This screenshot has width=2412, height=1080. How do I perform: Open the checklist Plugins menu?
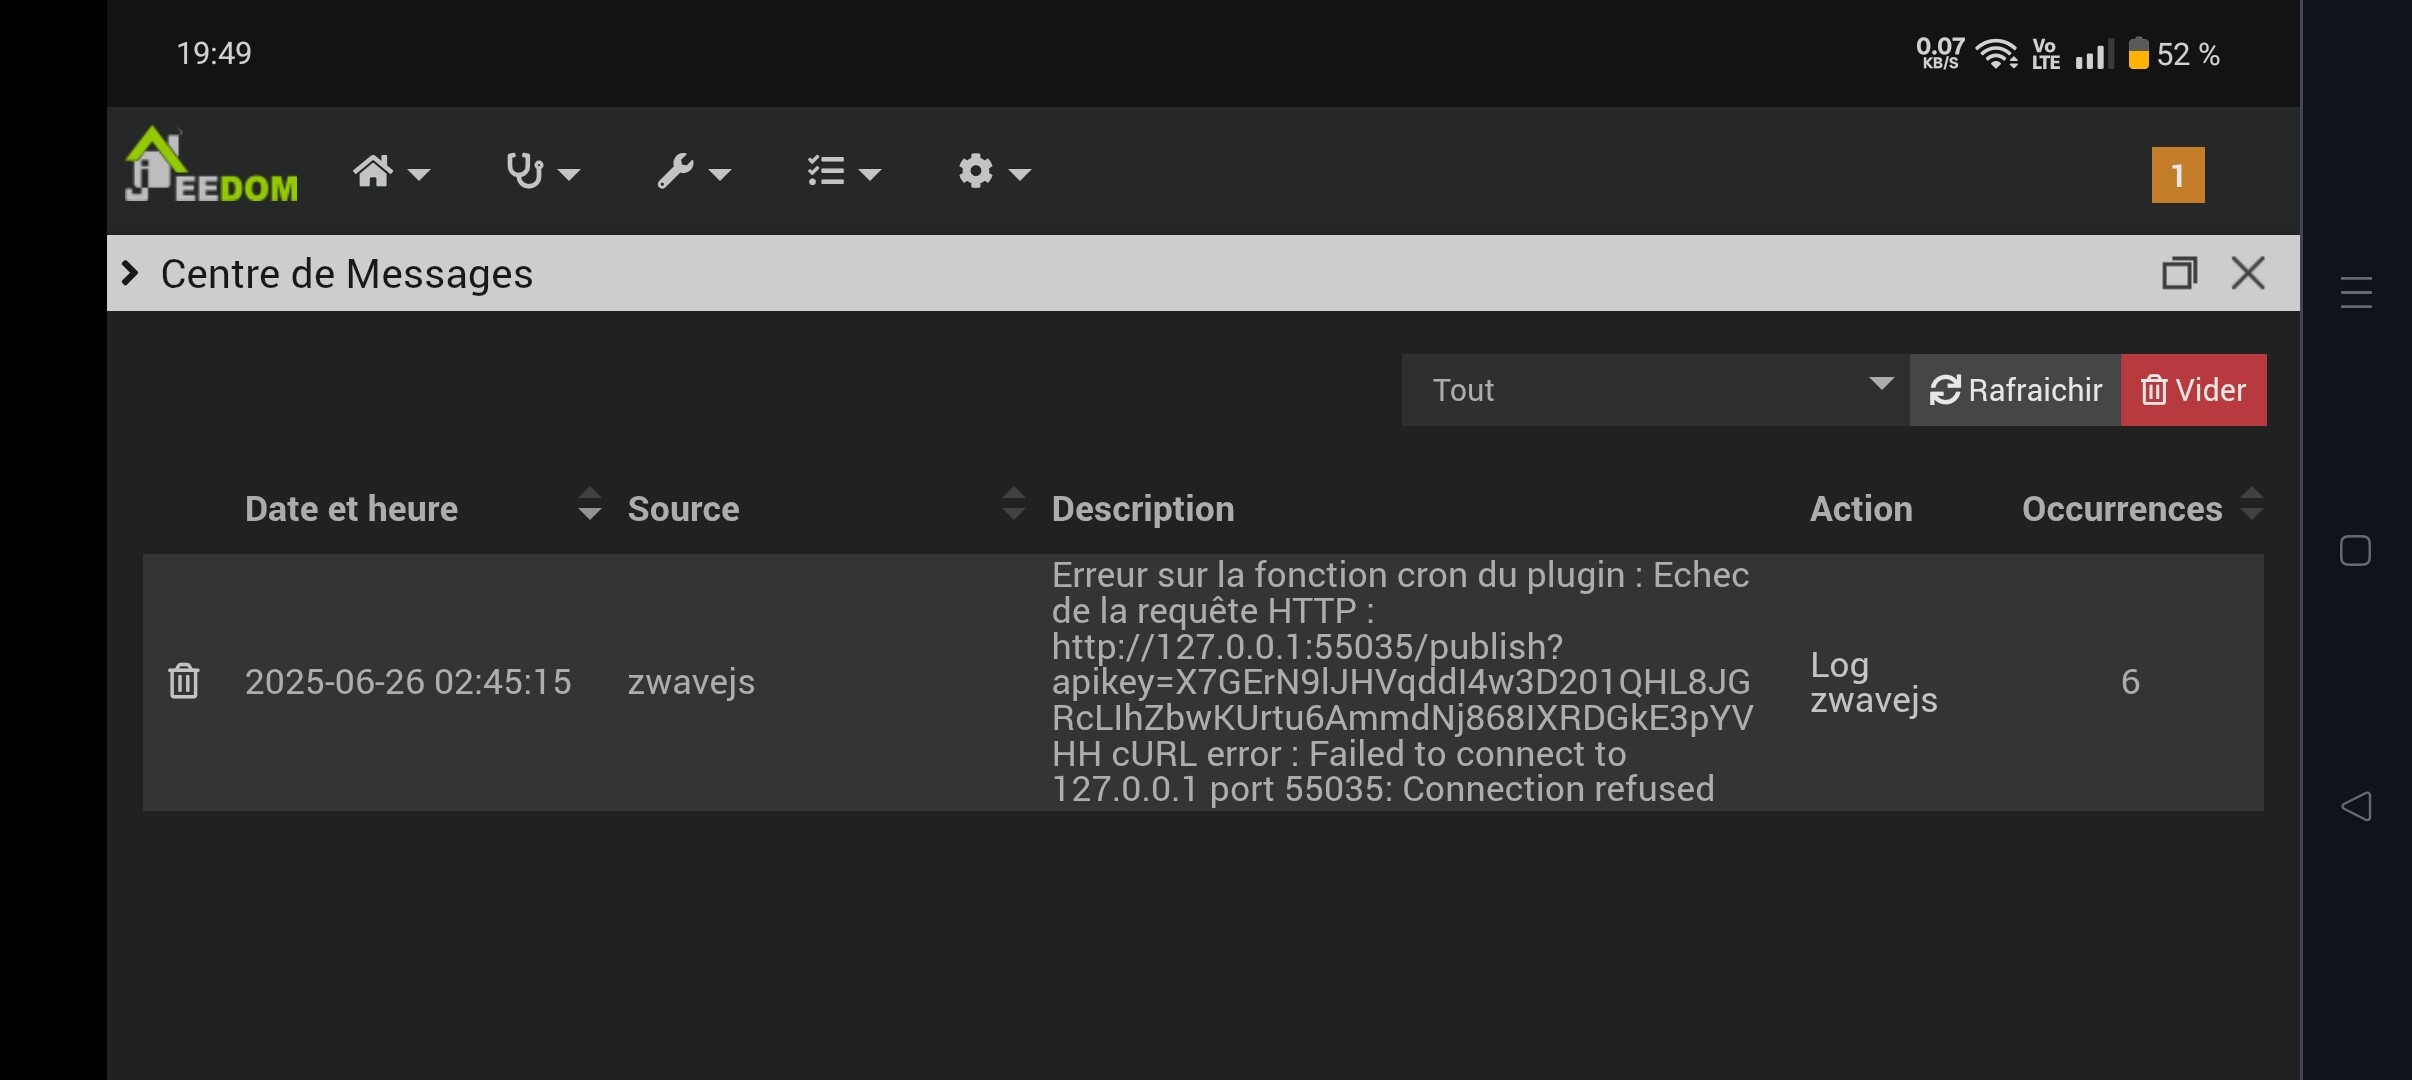coord(843,172)
